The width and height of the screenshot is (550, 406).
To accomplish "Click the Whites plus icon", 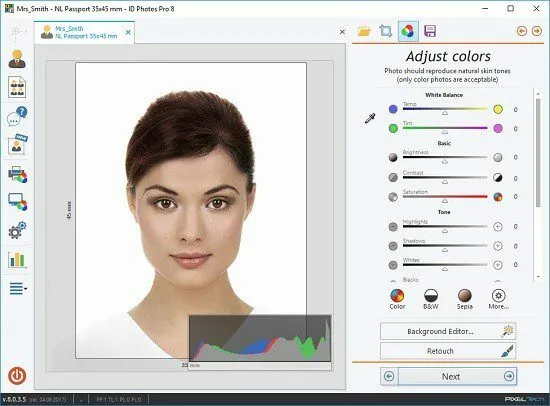I will (498, 265).
